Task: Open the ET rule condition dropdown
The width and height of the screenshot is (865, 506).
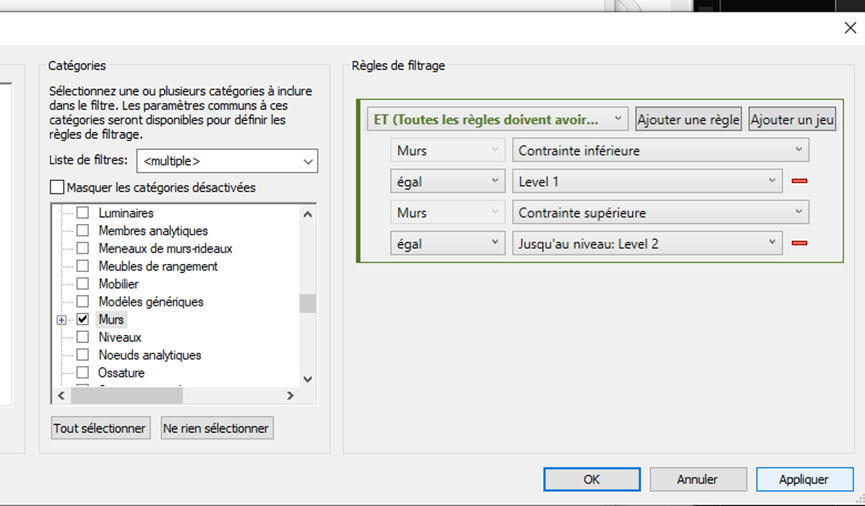Action: point(618,119)
